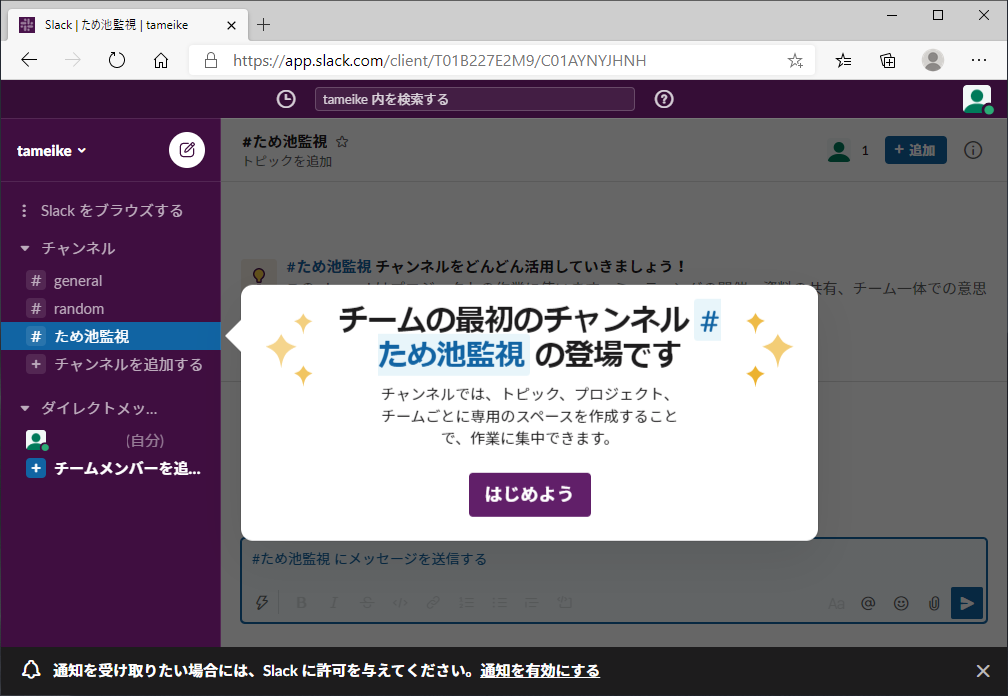1008x696 pixels.
Task: Click the emoji picker icon
Action: (901, 603)
